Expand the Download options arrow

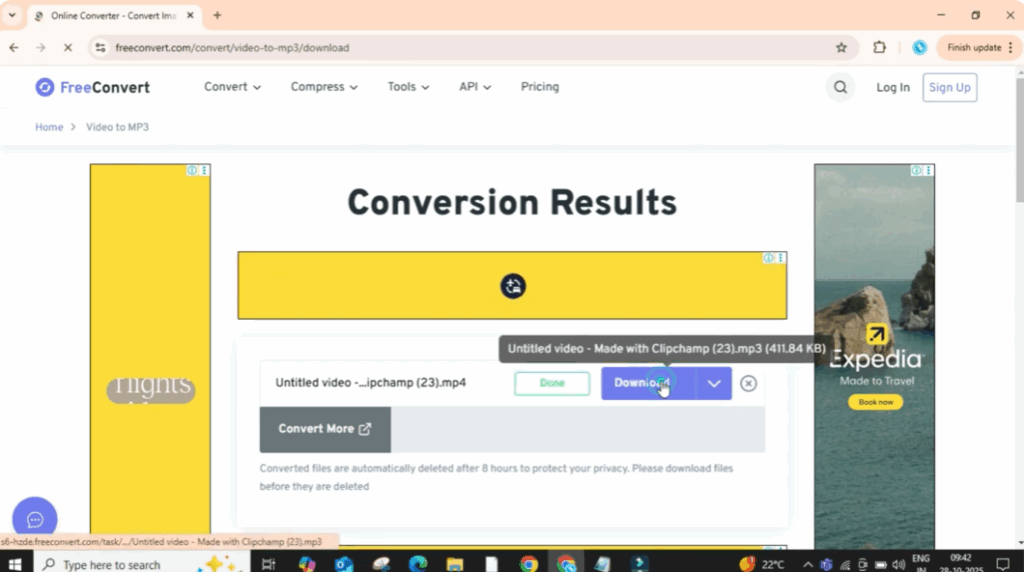pyautogui.click(x=714, y=383)
